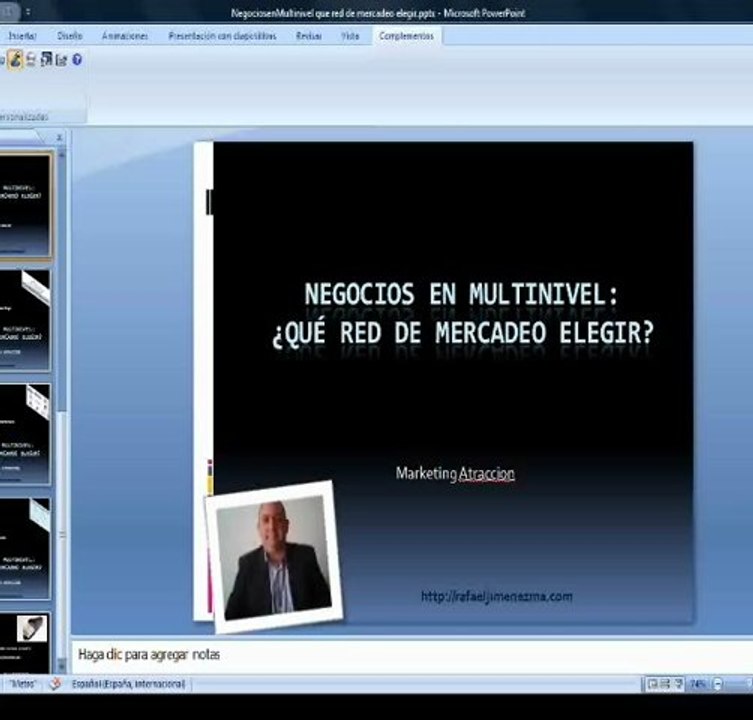Image resolution: width=753 pixels, height=720 pixels.
Task: Switch to Normal view in the status bar
Action: click(652, 683)
